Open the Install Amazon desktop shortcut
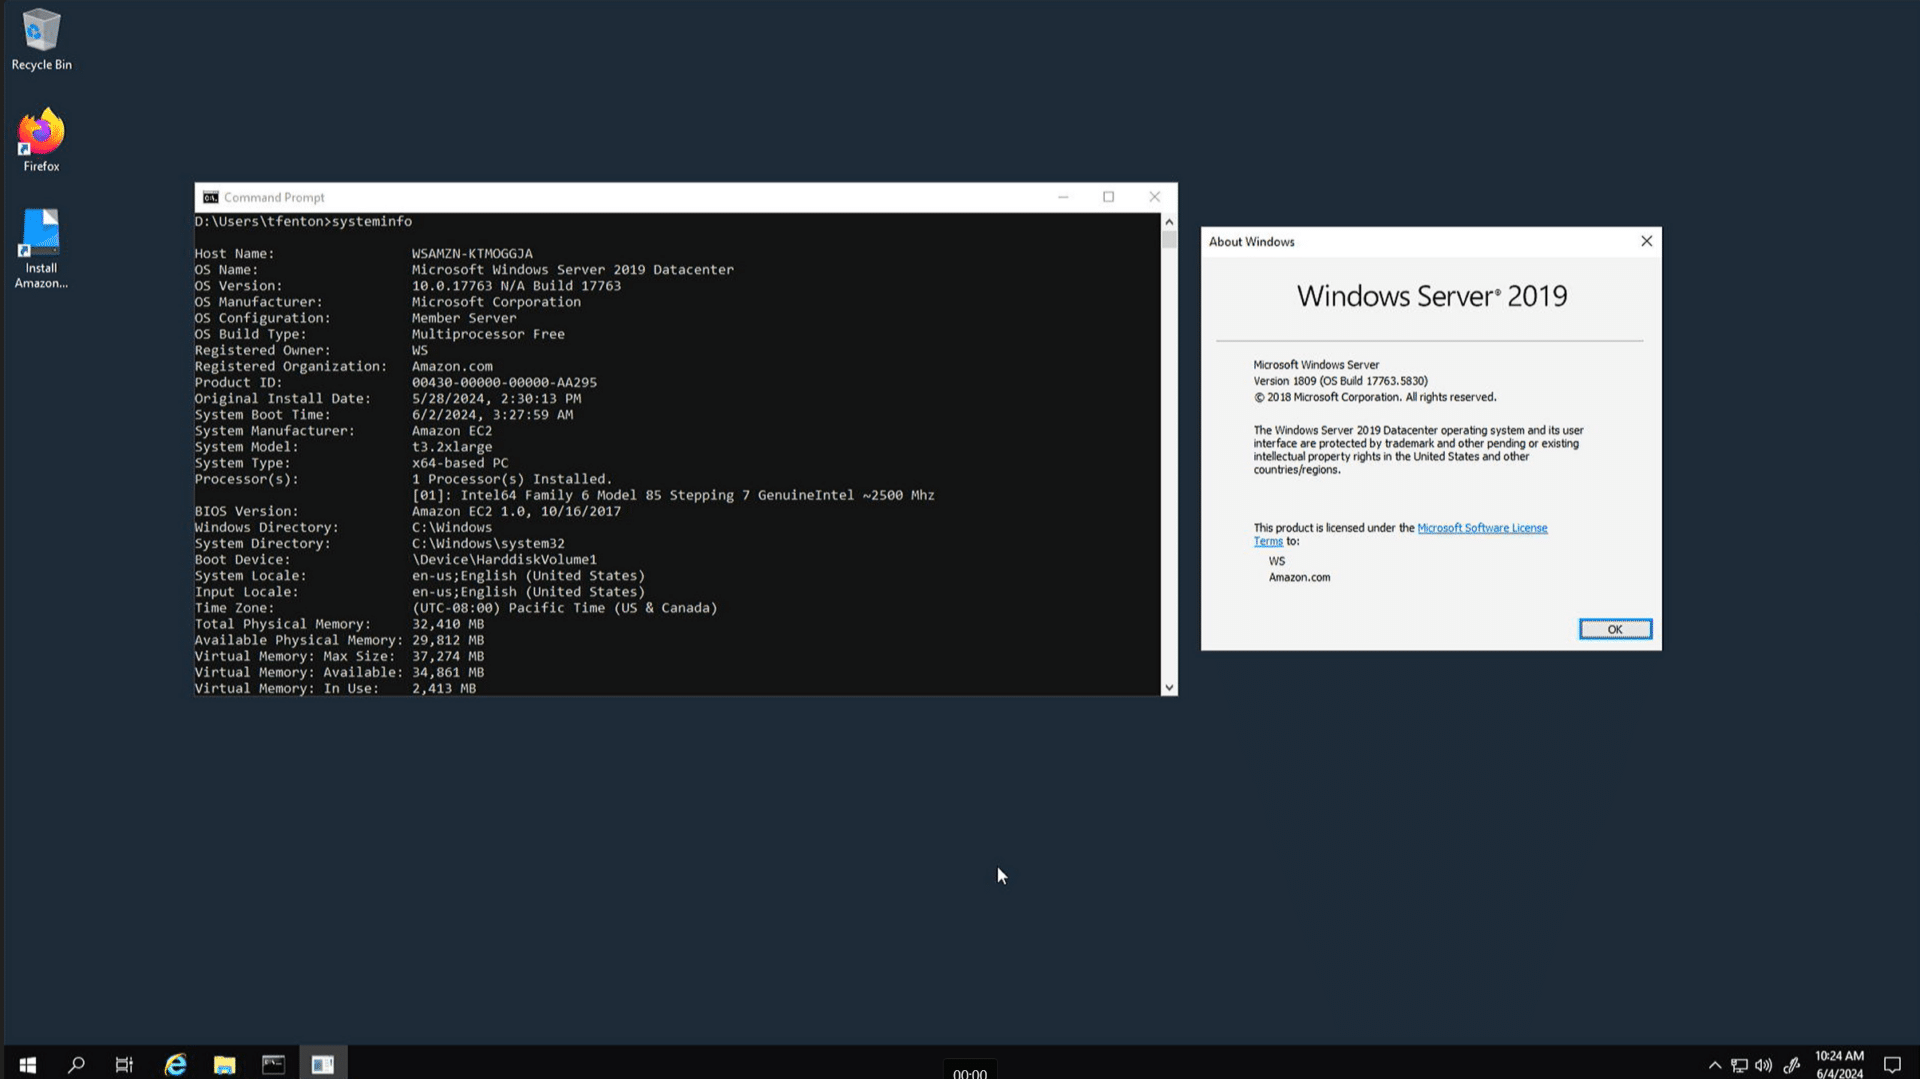Screen dimensions: 1920x1079 point(41,249)
